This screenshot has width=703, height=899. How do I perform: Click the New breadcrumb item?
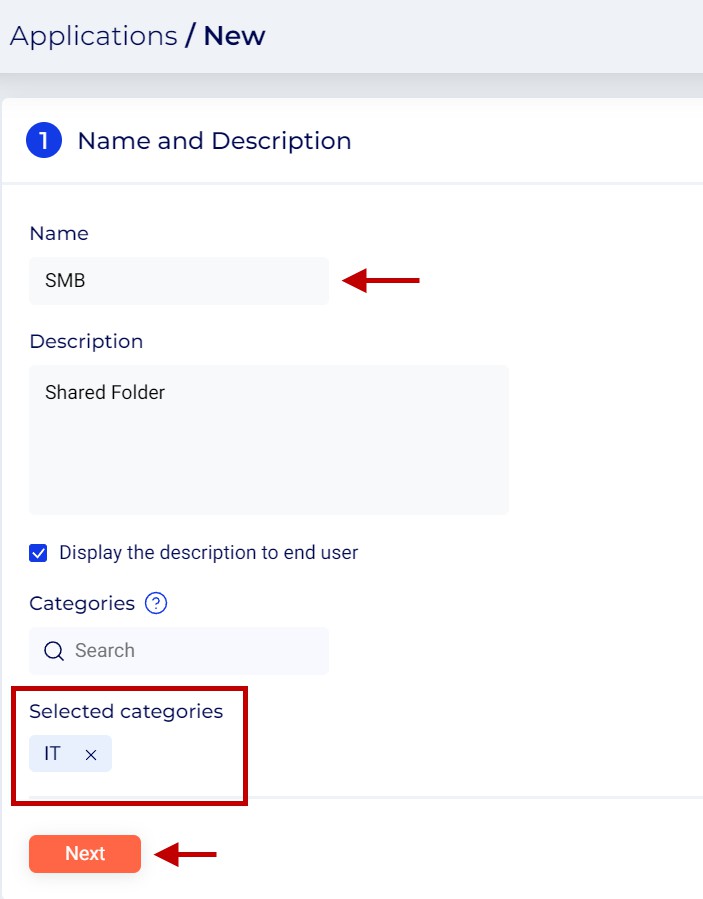click(x=234, y=36)
